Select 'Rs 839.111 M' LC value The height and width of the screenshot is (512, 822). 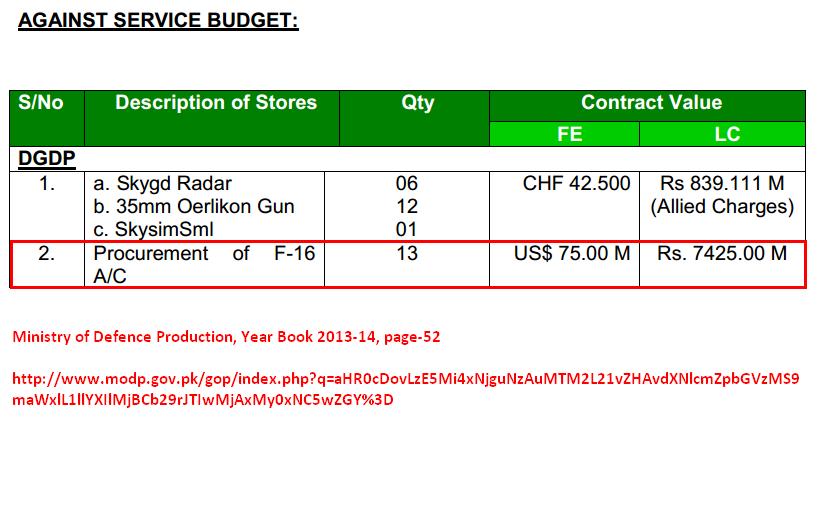(x=722, y=183)
